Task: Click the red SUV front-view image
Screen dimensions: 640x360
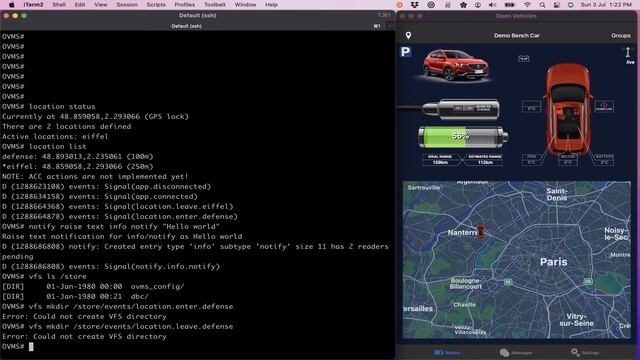Action: click(x=455, y=65)
